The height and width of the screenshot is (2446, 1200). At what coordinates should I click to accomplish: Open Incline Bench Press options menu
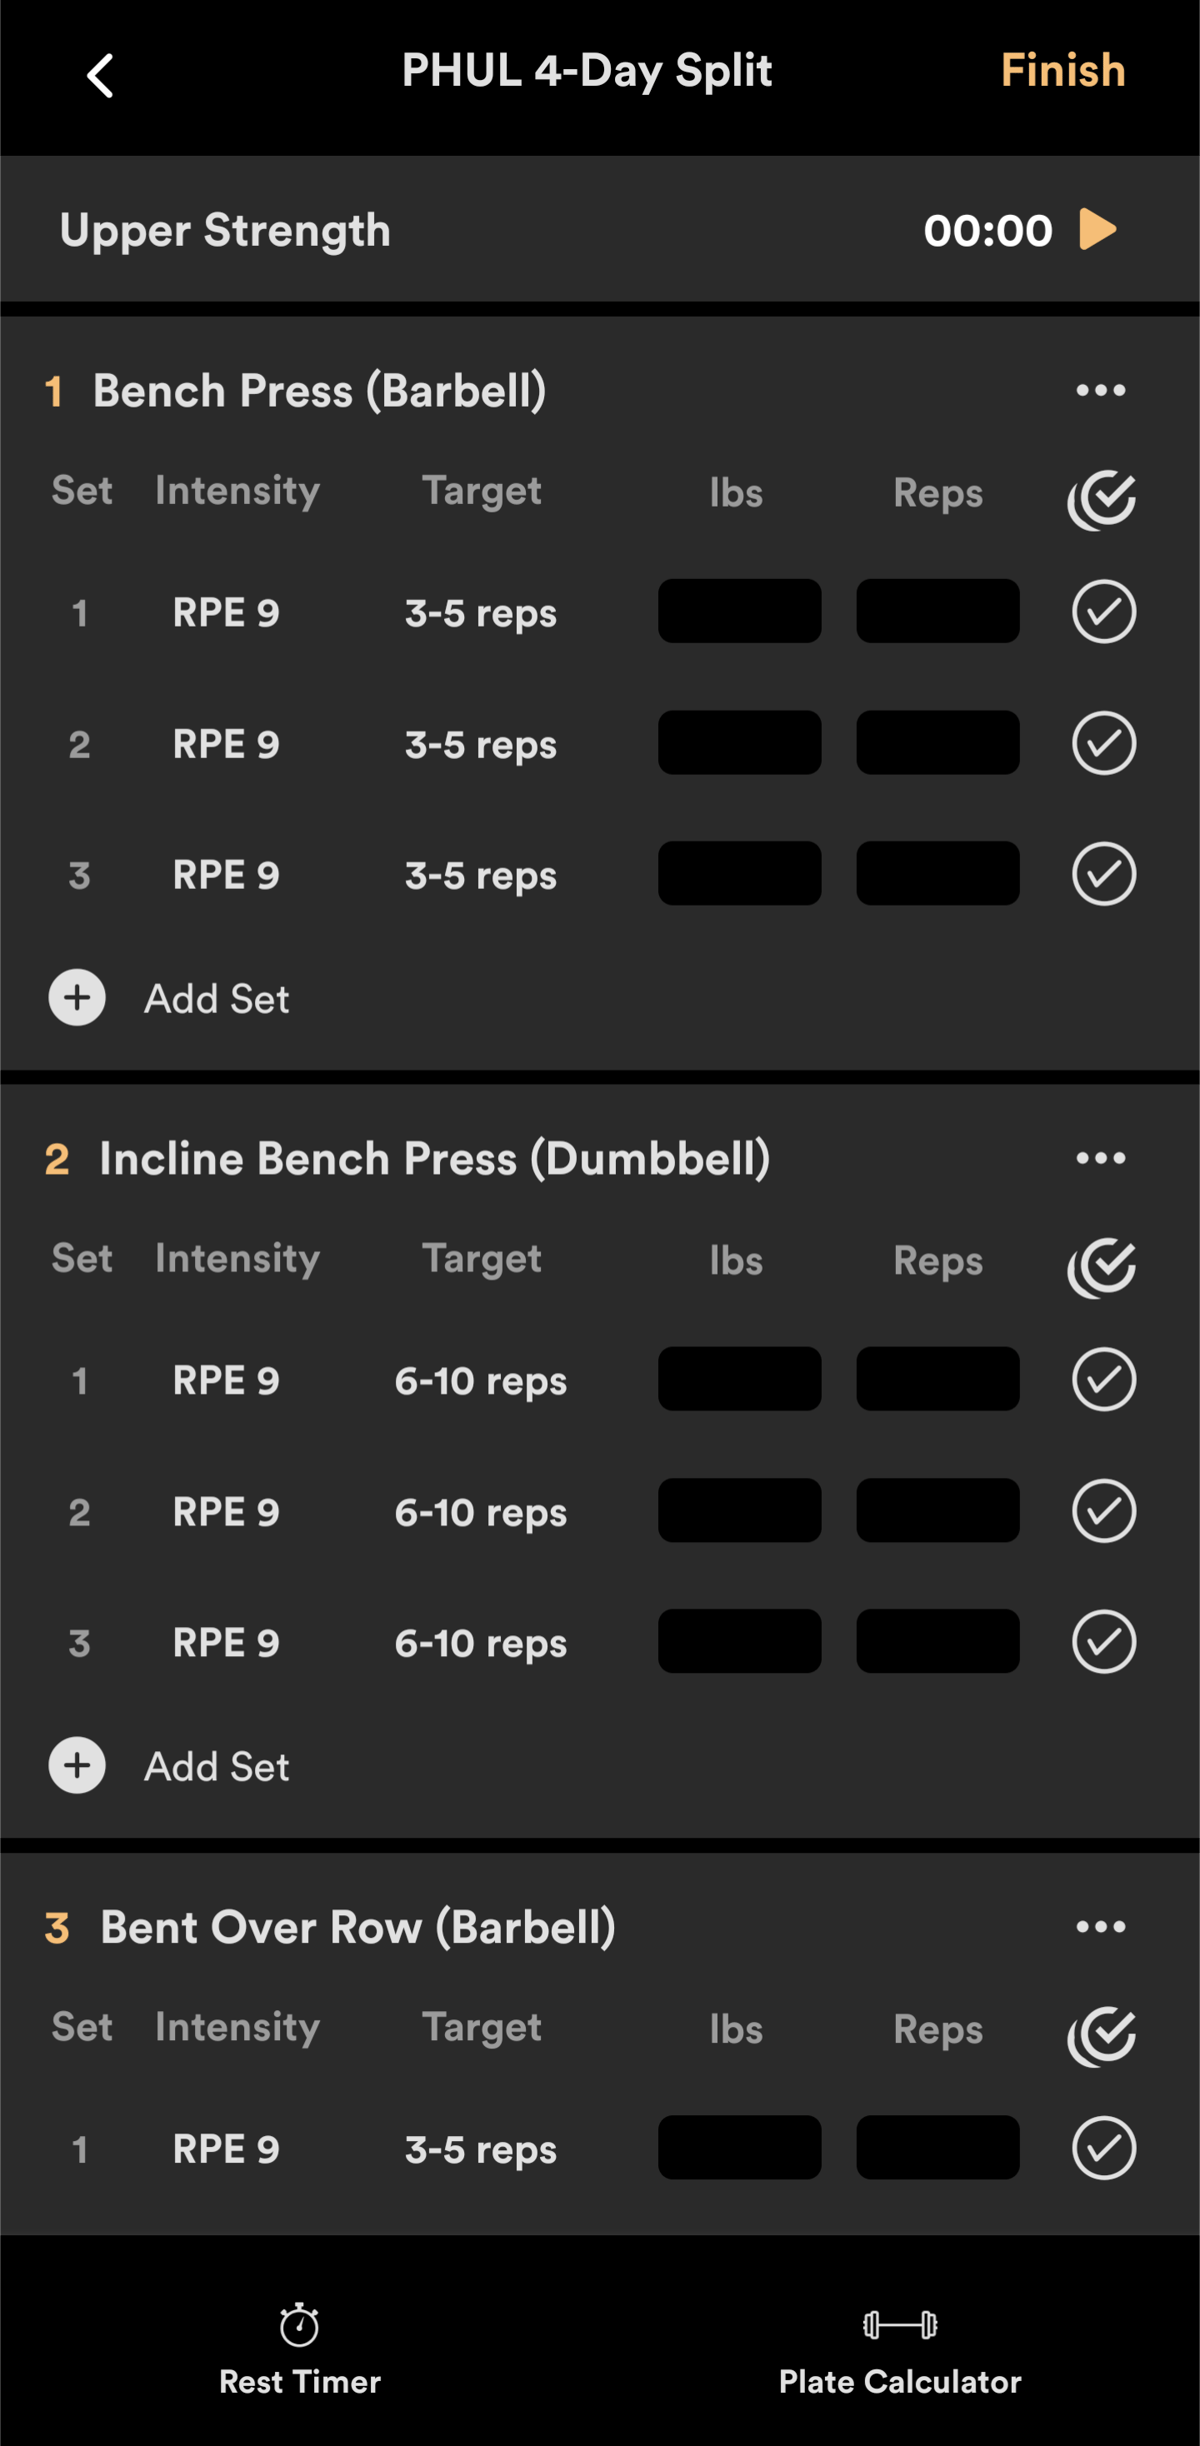(x=1101, y=1158)
